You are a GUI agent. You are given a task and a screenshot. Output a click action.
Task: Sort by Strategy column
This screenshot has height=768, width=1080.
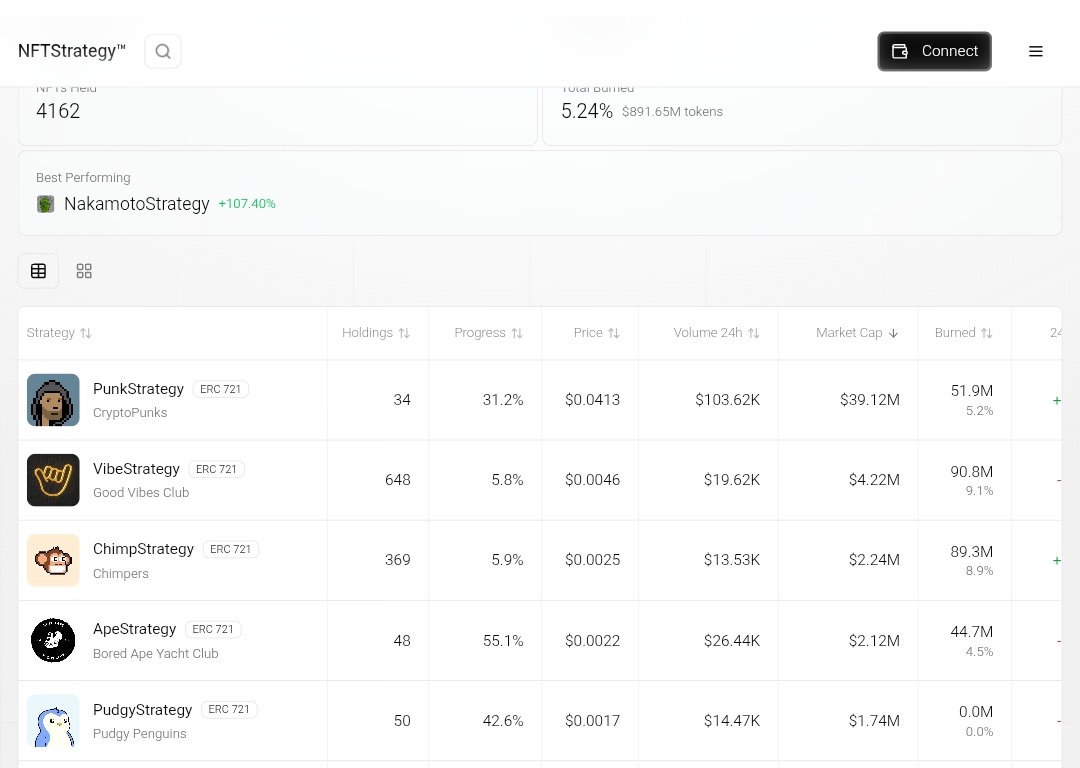pos(59,333)
